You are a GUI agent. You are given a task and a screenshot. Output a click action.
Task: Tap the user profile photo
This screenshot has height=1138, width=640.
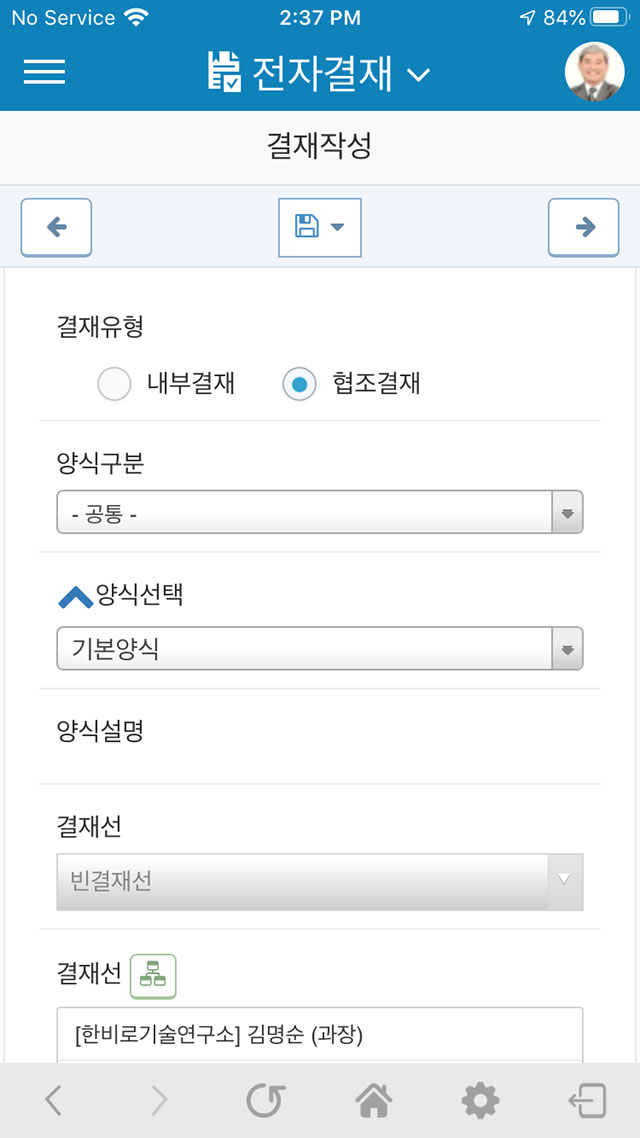point(594,71)
